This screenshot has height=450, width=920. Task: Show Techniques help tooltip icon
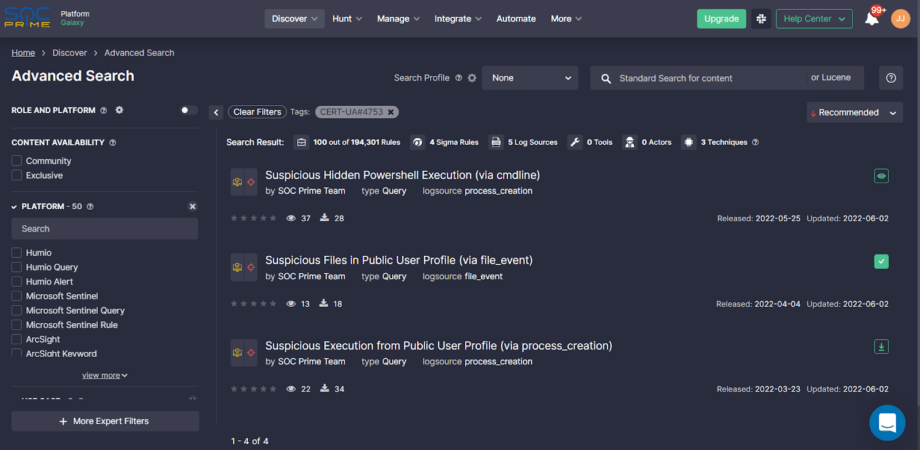pos(756,143)
